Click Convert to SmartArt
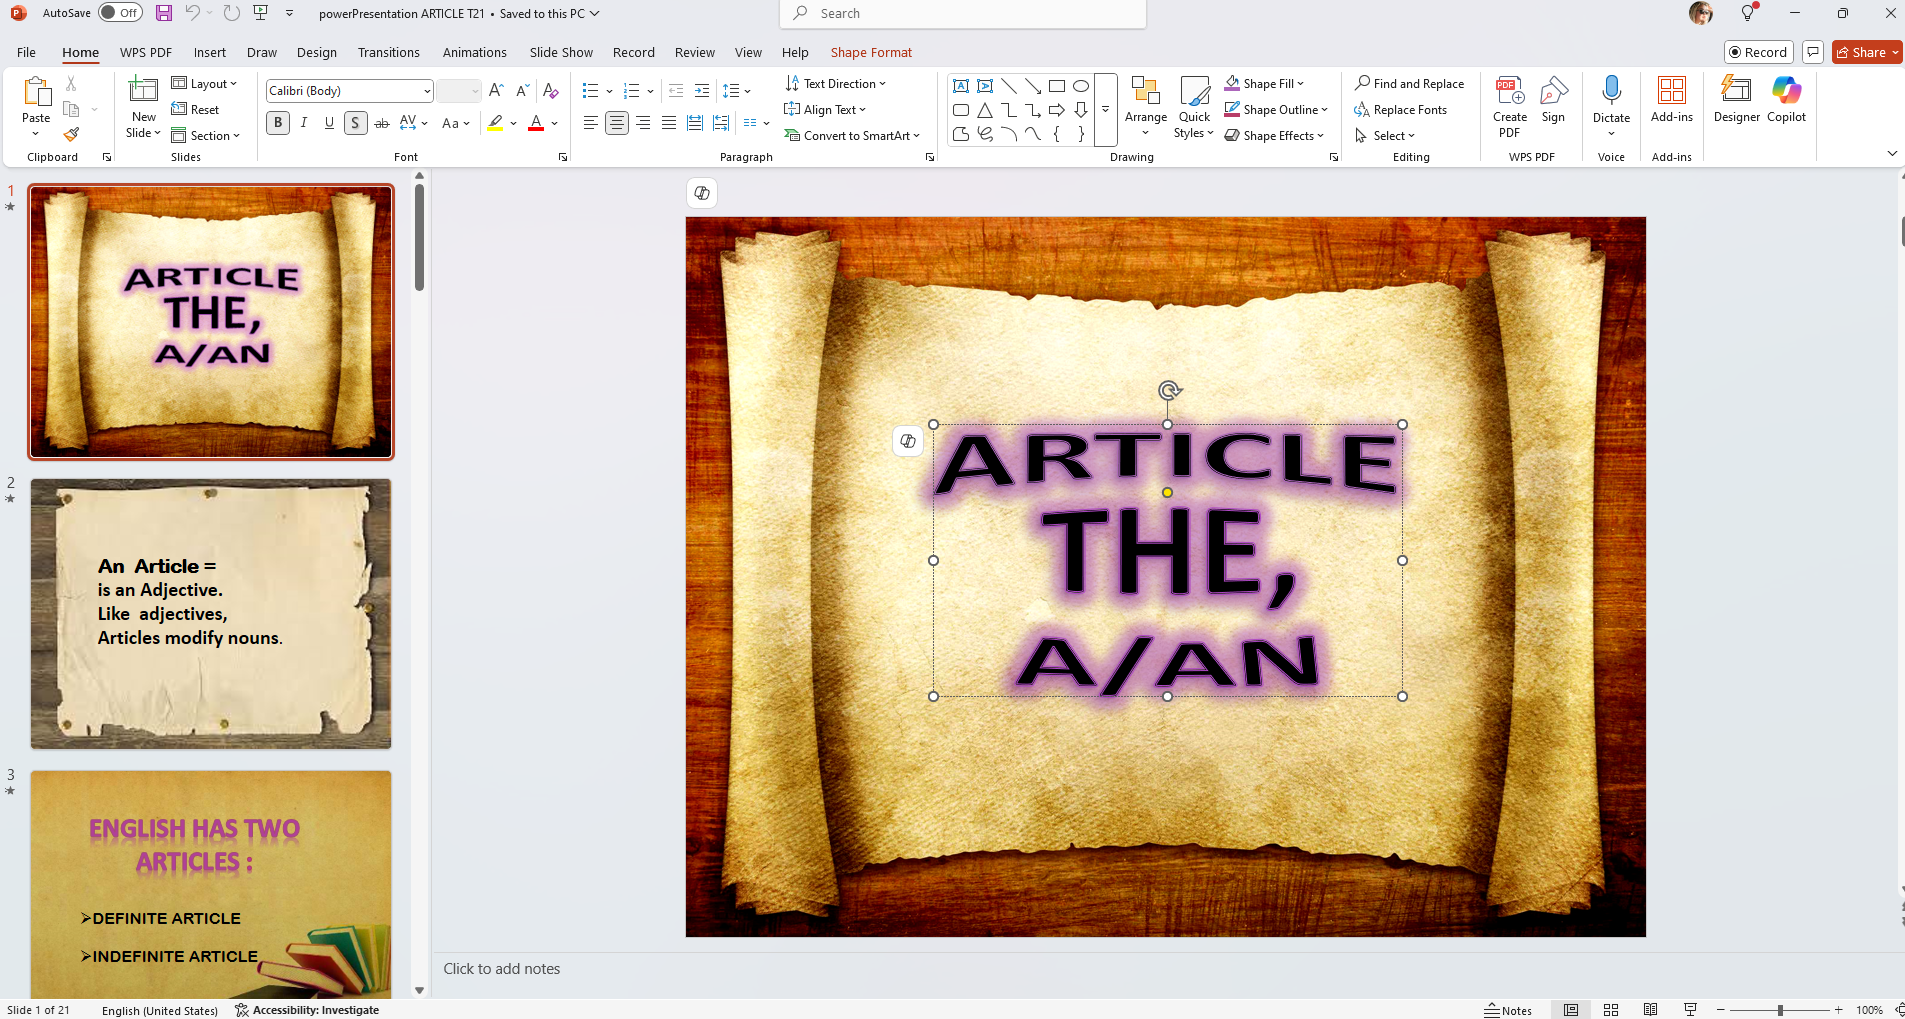This screenshot has height=1019, width=1905. (852, 136)
